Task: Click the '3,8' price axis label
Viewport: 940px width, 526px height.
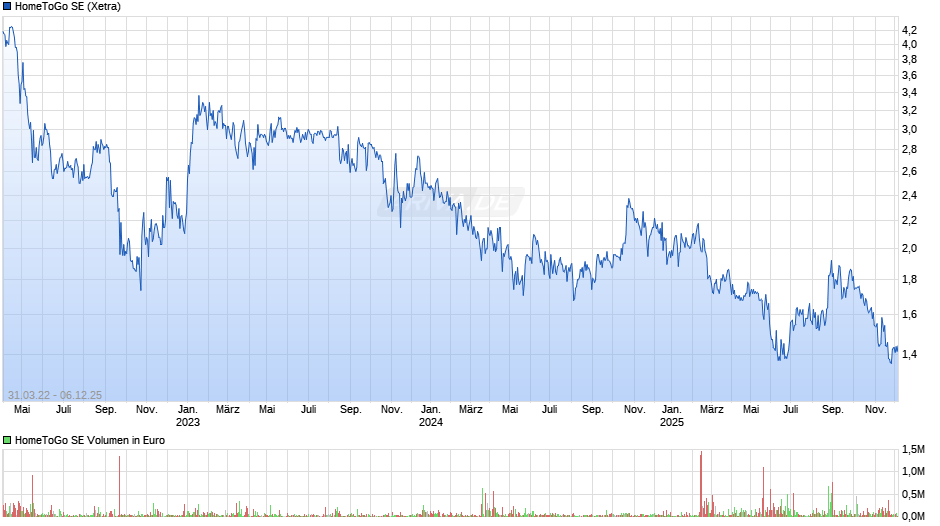Action: tap(909, 59)
